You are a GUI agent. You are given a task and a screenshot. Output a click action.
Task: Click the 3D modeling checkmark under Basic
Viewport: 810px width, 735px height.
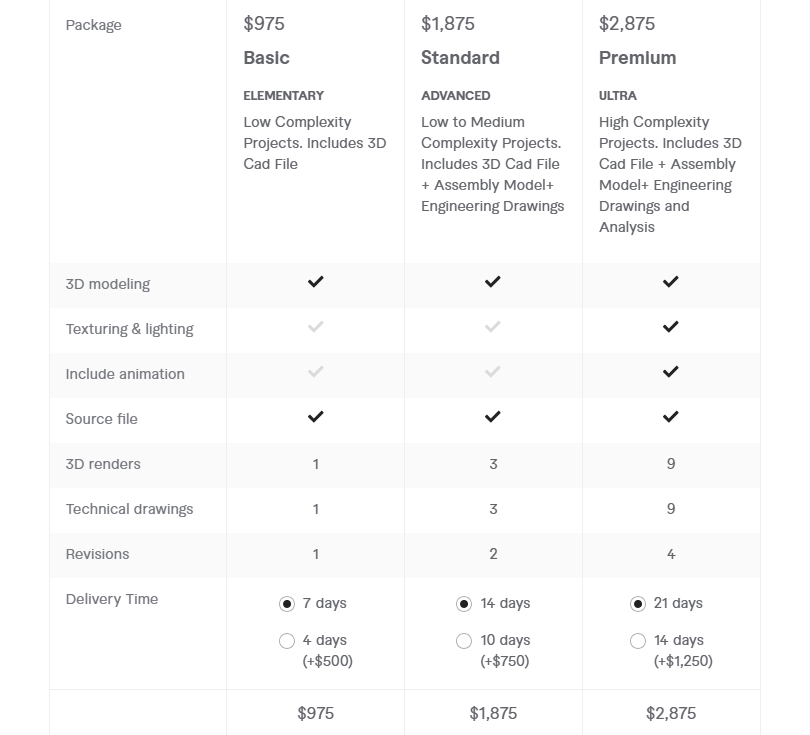point(315,284)
